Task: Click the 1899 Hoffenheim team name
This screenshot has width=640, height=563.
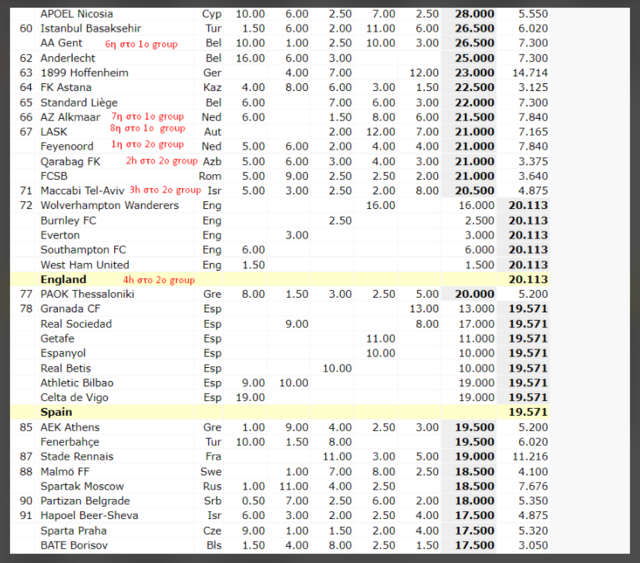Action: click(84, 73)
